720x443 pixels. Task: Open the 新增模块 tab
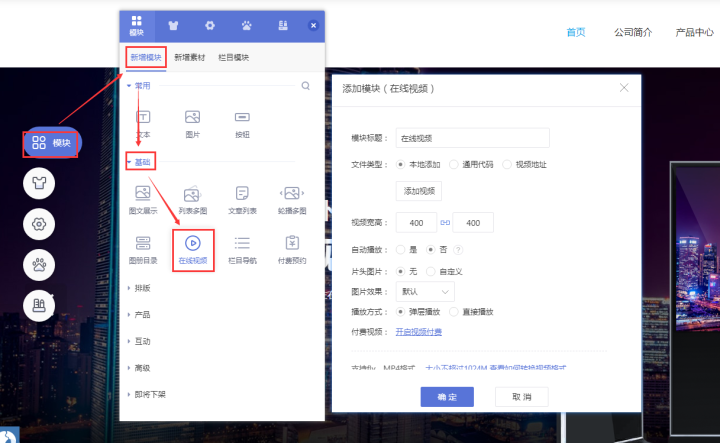pos(146,57)
